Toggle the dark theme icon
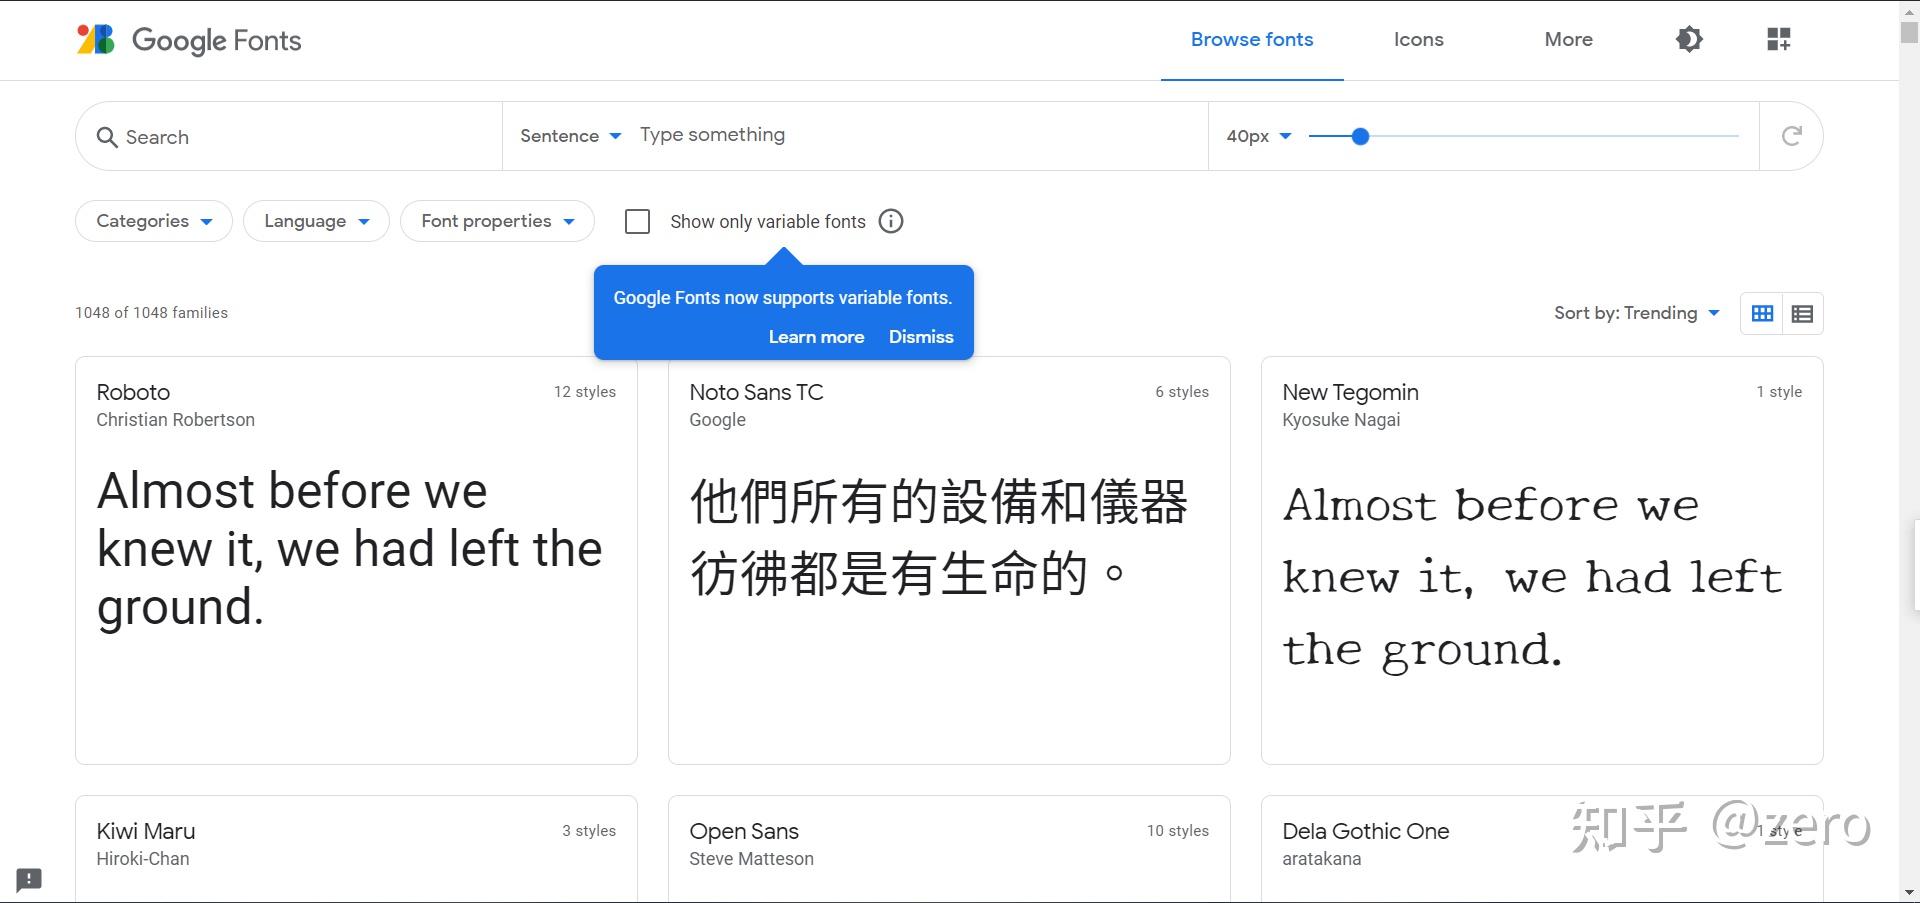 click(x=1689, y=39)
